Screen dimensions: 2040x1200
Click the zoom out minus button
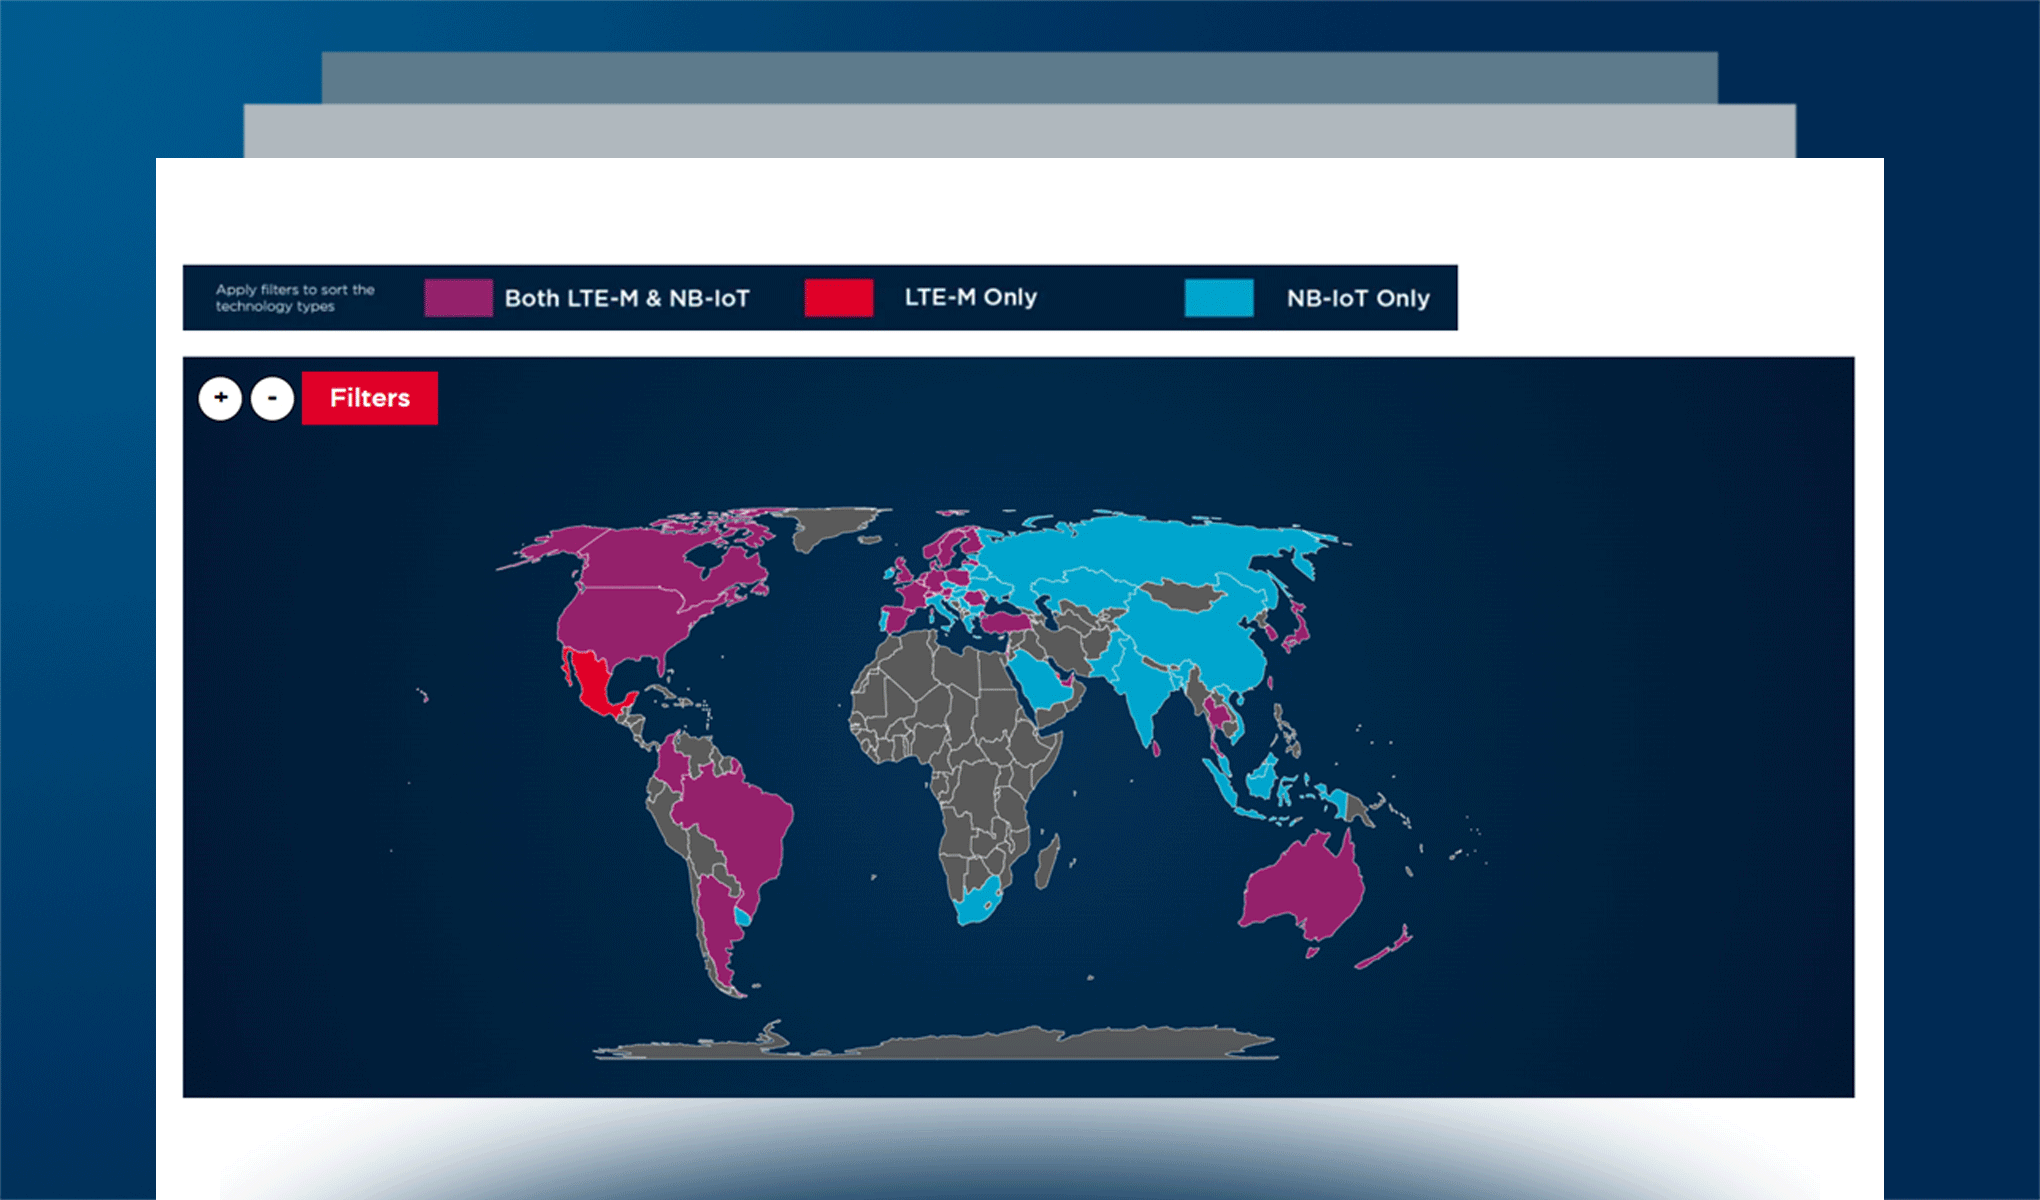click(x=272, y=398)
